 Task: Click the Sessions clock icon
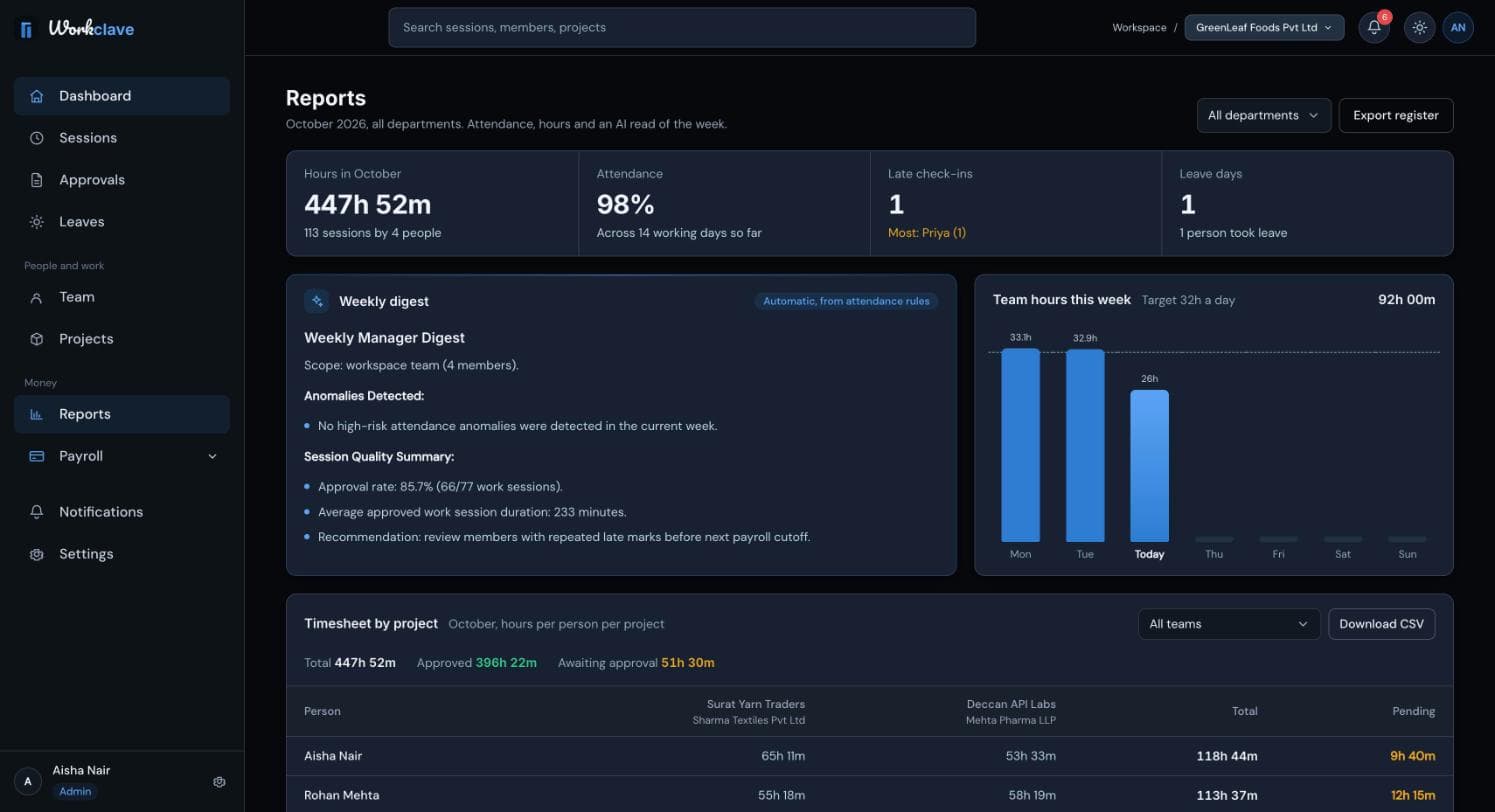(x=37, y=138)
